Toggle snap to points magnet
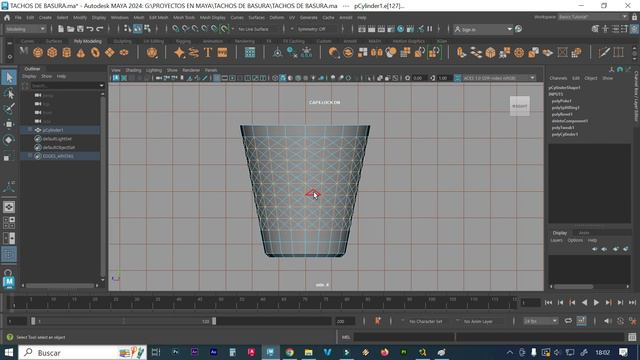 (x=195, y=29)
